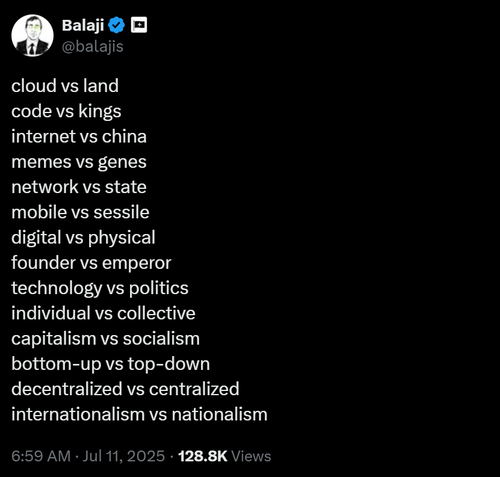Click the "network vs state" line
Viewport: 500px width, 477px height.
79,187
